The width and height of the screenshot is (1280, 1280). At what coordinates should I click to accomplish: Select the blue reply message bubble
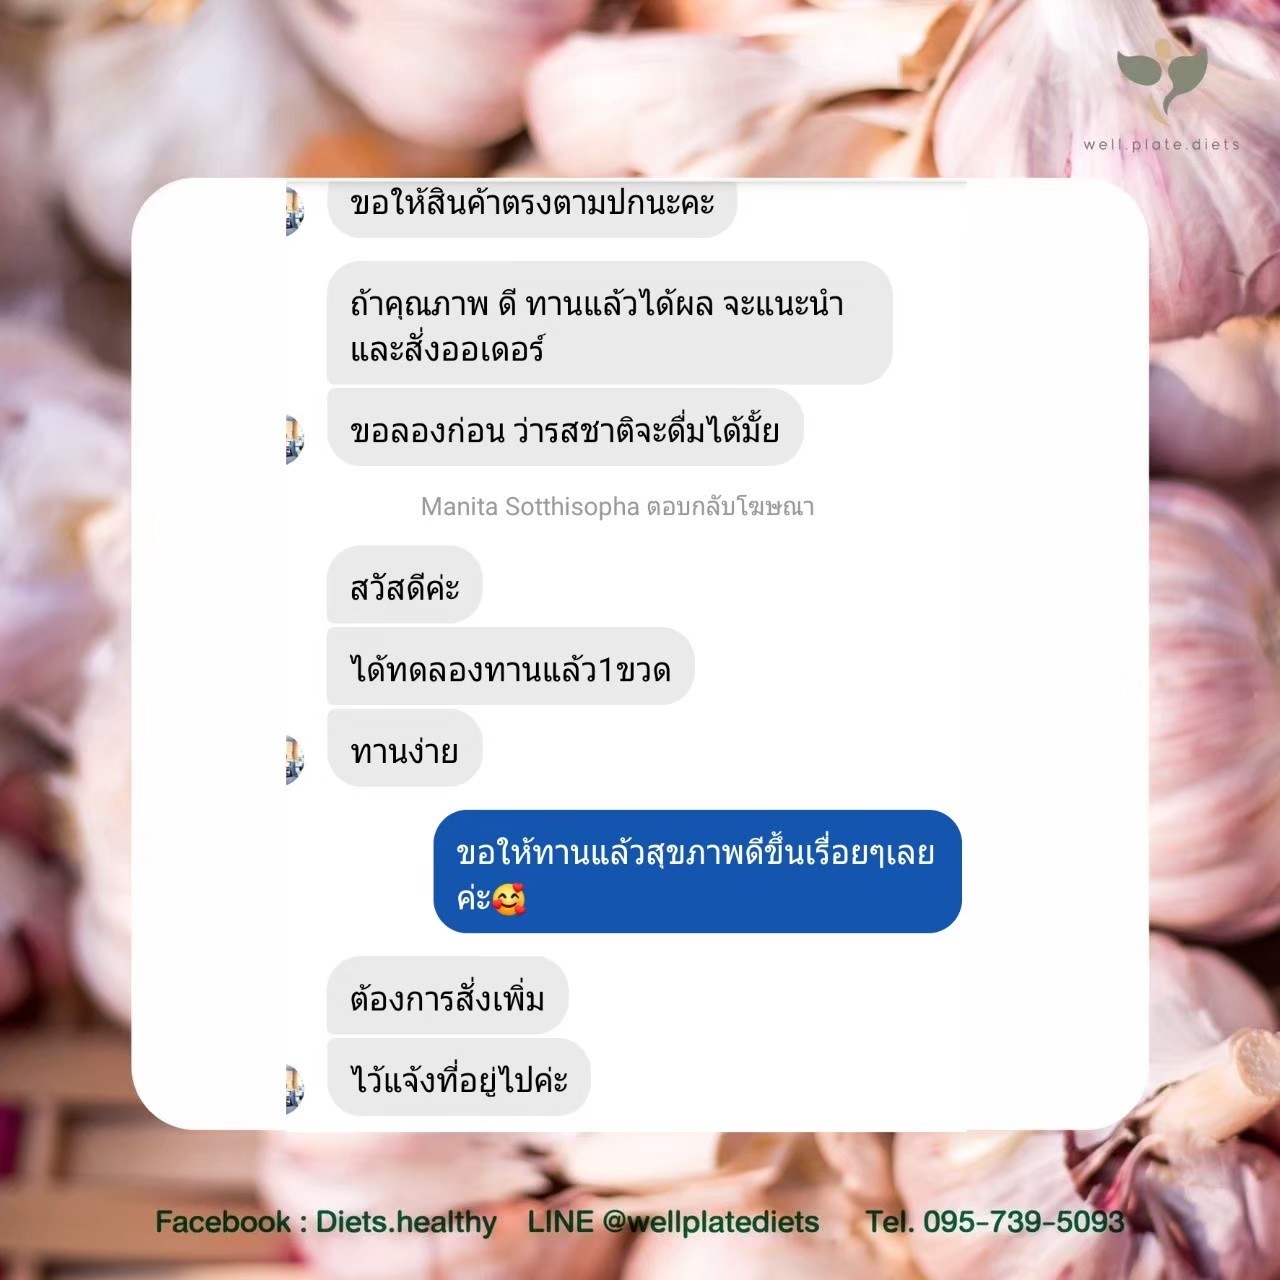(697, 872)
